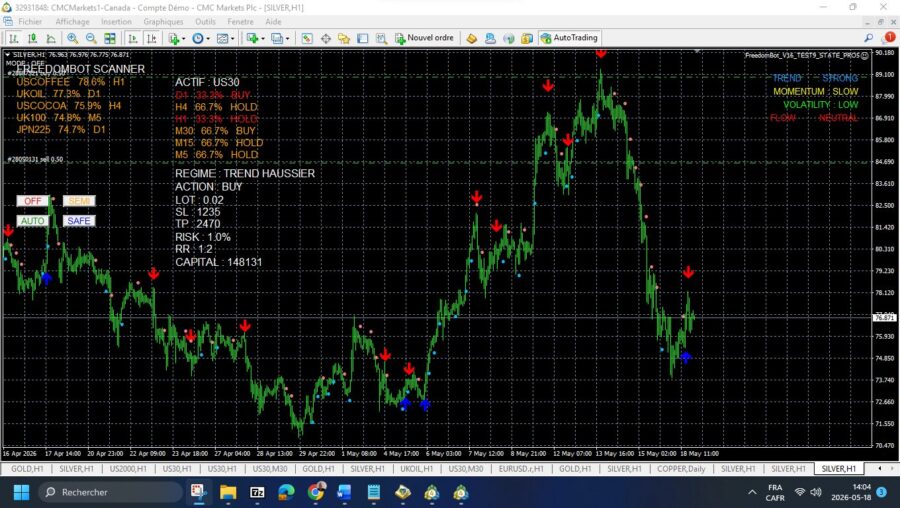
Task: Open the Graphiques menu
Action: [163, 22]
